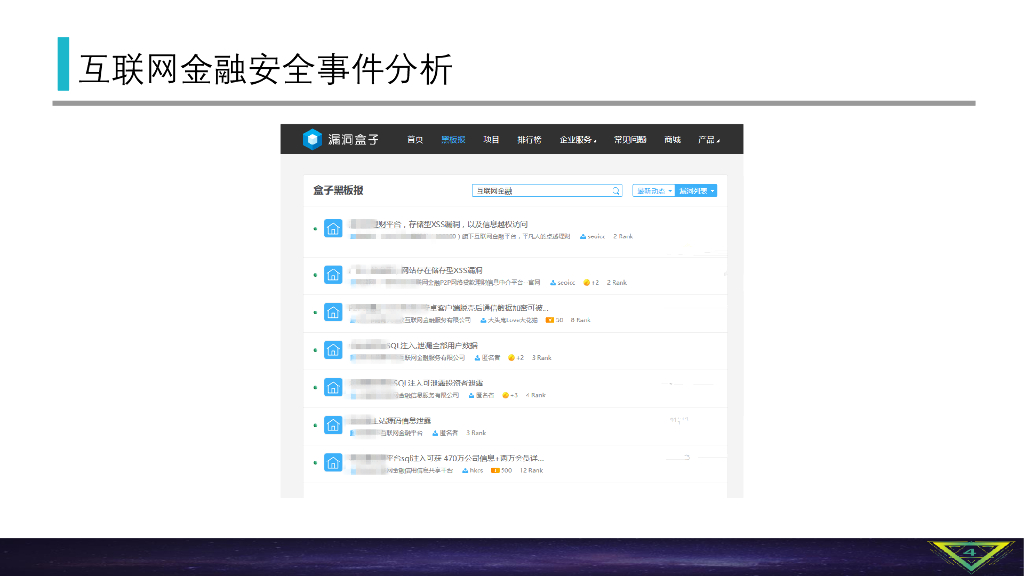
Task: Click orange bounty badge showing 500
Action: (495, 471)
